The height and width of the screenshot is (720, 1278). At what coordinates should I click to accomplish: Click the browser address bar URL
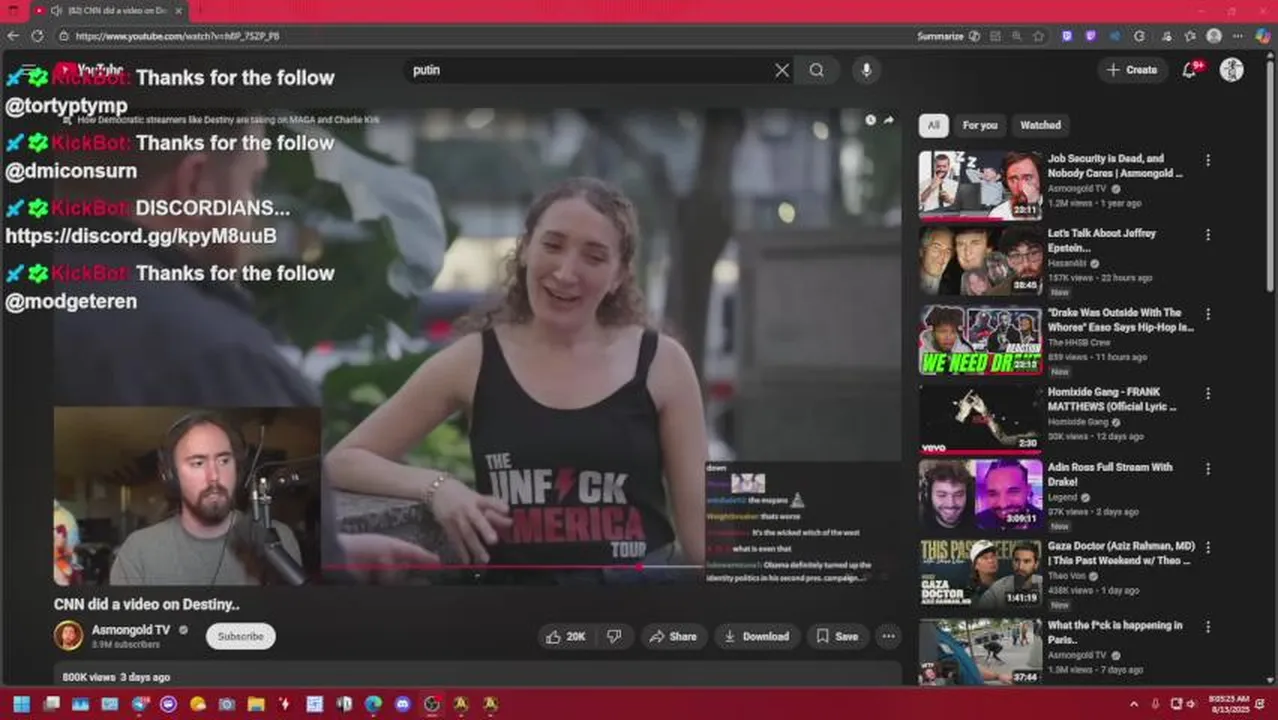click(178, 36)
